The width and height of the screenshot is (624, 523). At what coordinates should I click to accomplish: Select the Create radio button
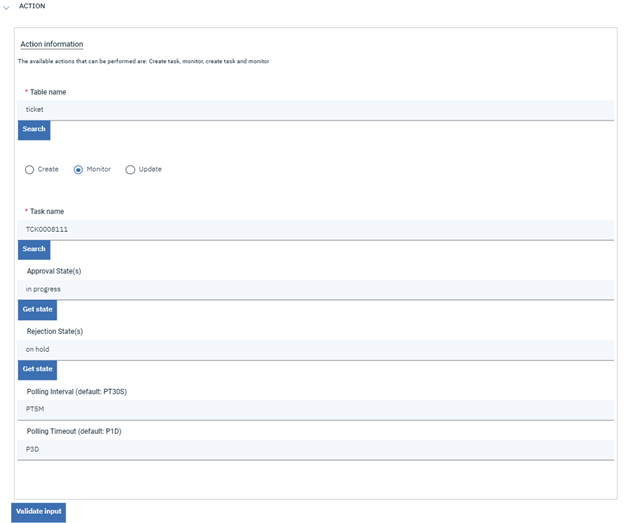30,169
